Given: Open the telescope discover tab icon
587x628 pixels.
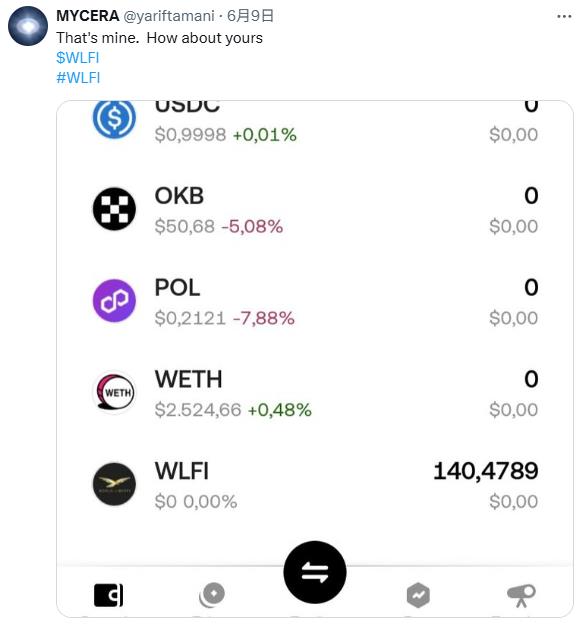Looking at the screenshot, I should point(521,596).
